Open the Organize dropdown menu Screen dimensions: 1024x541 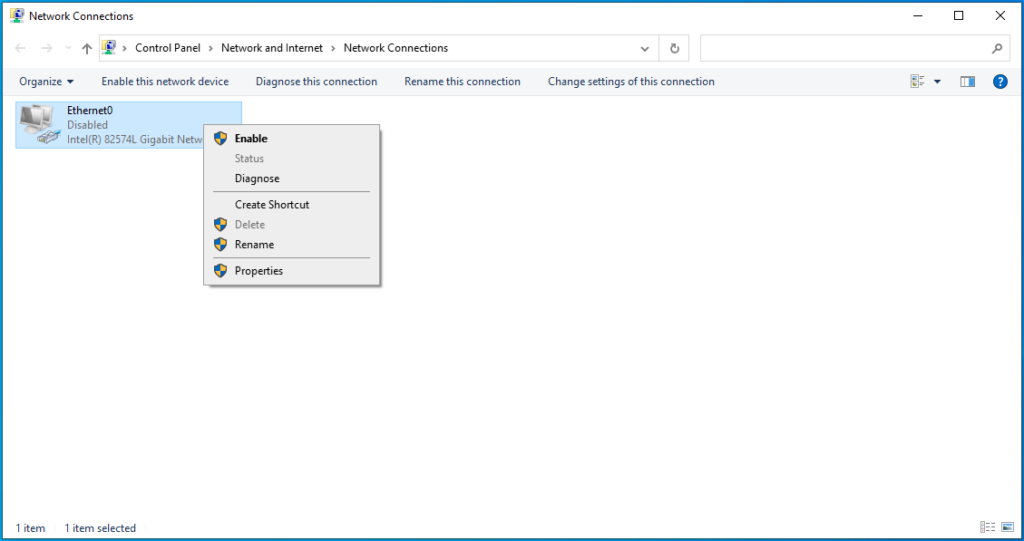pos(46,82)
